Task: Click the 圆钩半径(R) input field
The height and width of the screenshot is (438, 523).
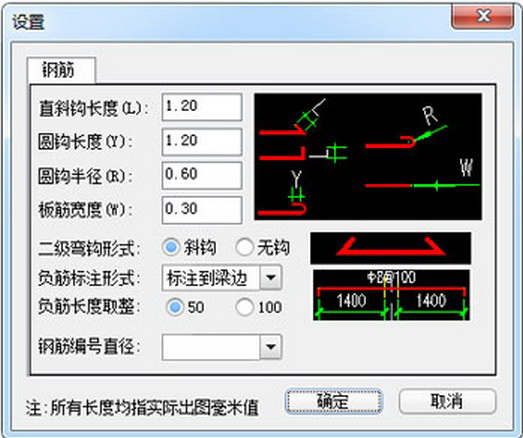Action: [x=202, y=175]
